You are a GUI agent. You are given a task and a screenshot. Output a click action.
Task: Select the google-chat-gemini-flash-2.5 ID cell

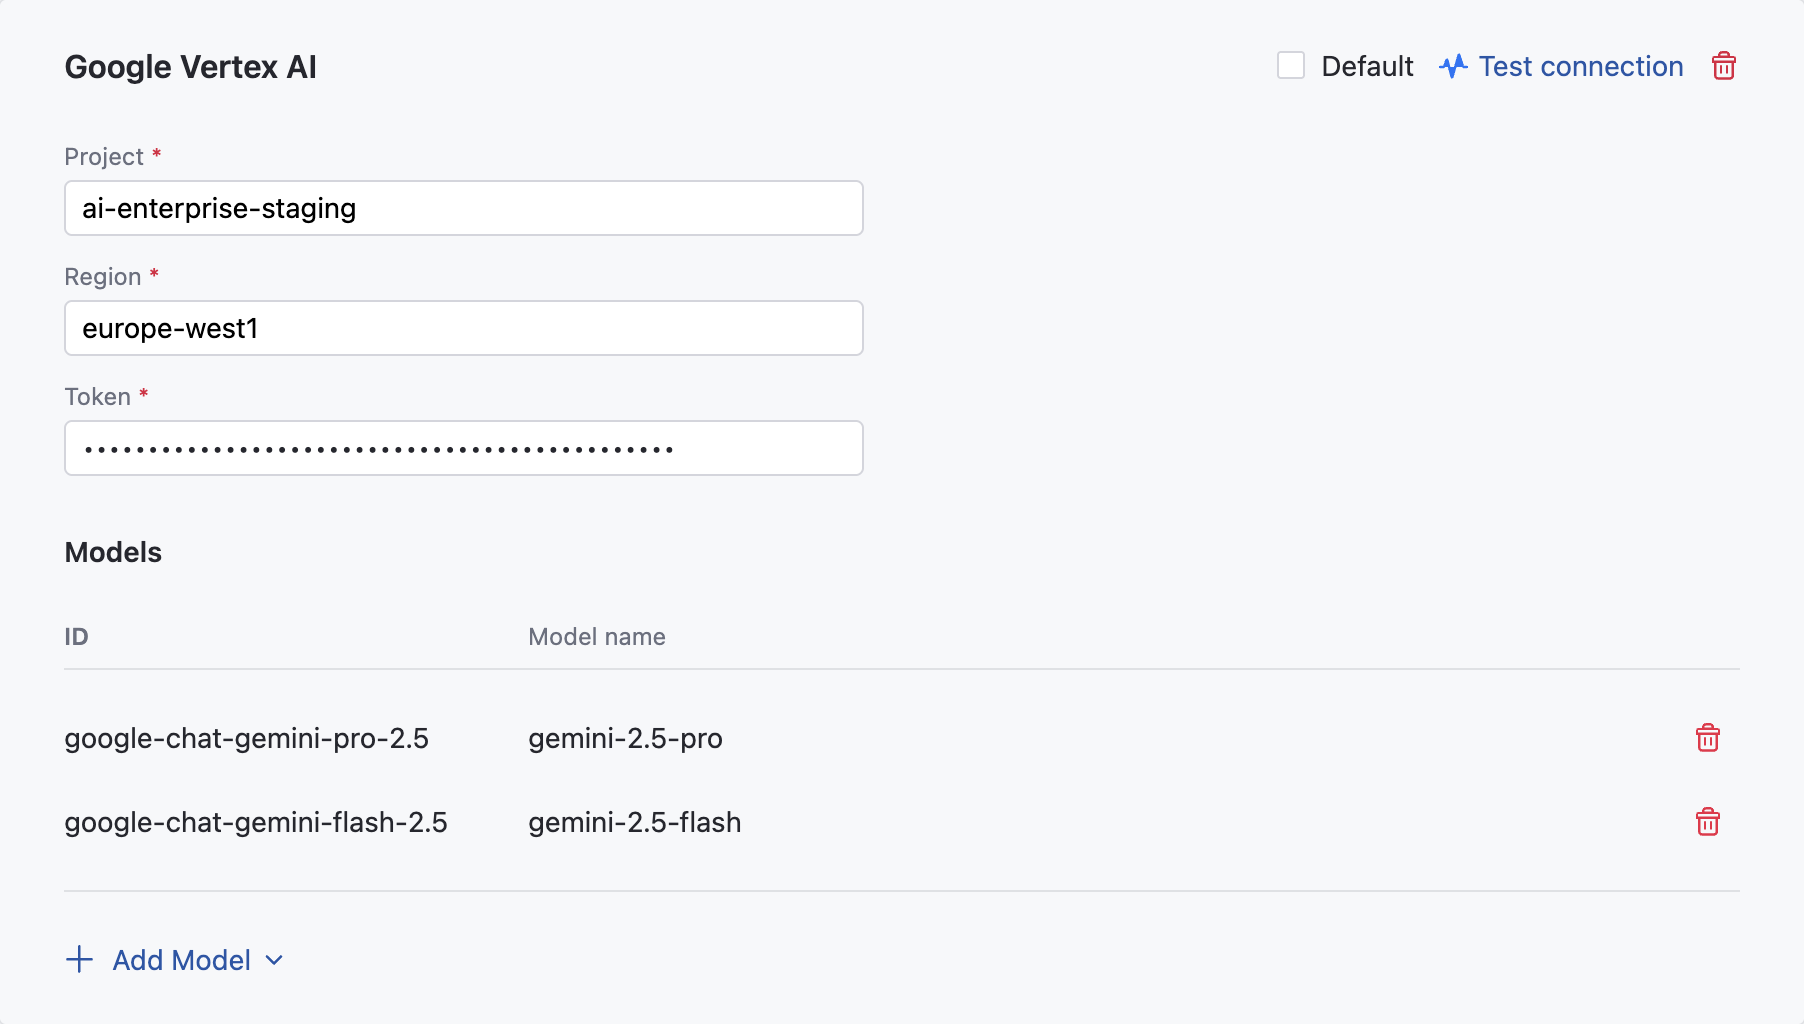(256, 822)
